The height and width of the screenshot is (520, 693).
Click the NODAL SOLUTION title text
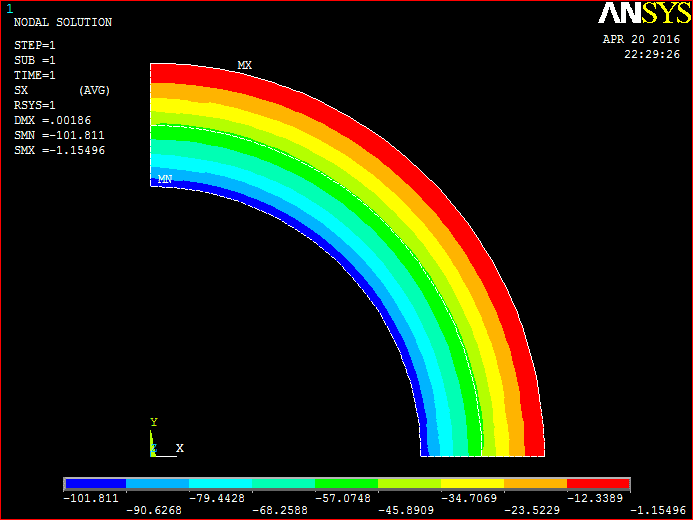[63, 22]
